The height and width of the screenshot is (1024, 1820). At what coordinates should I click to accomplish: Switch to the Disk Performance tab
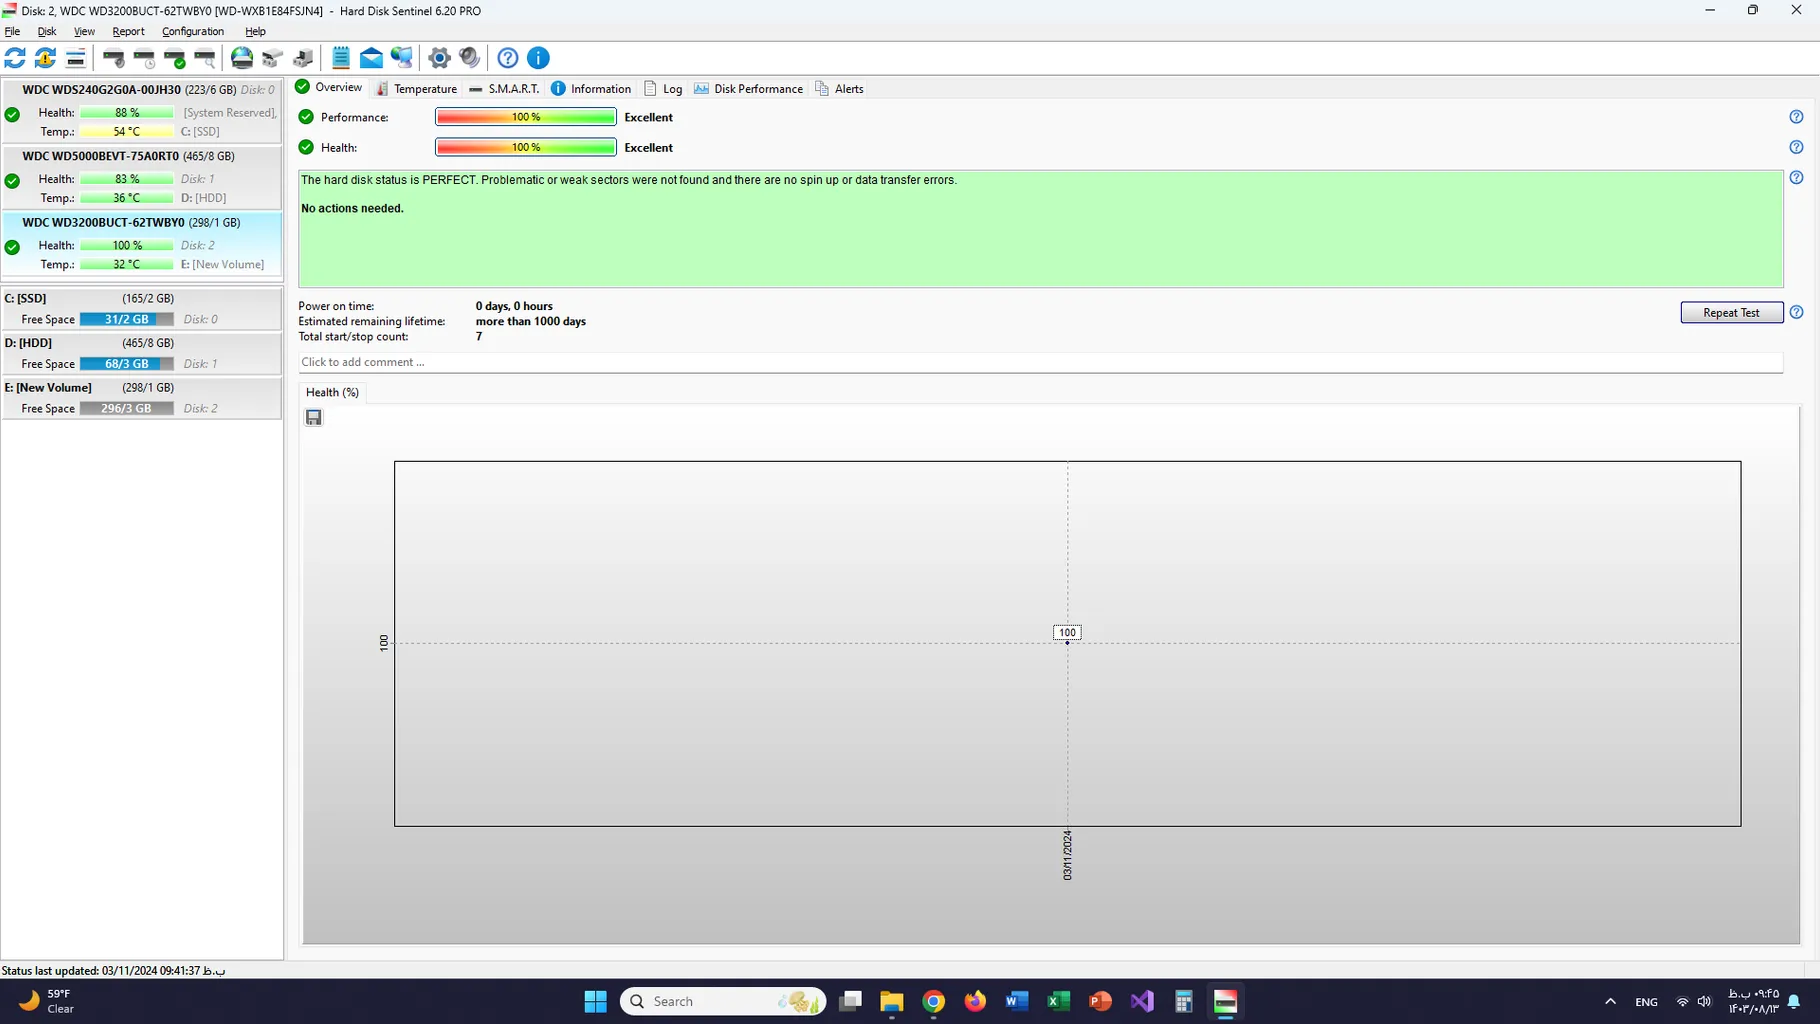748,89
